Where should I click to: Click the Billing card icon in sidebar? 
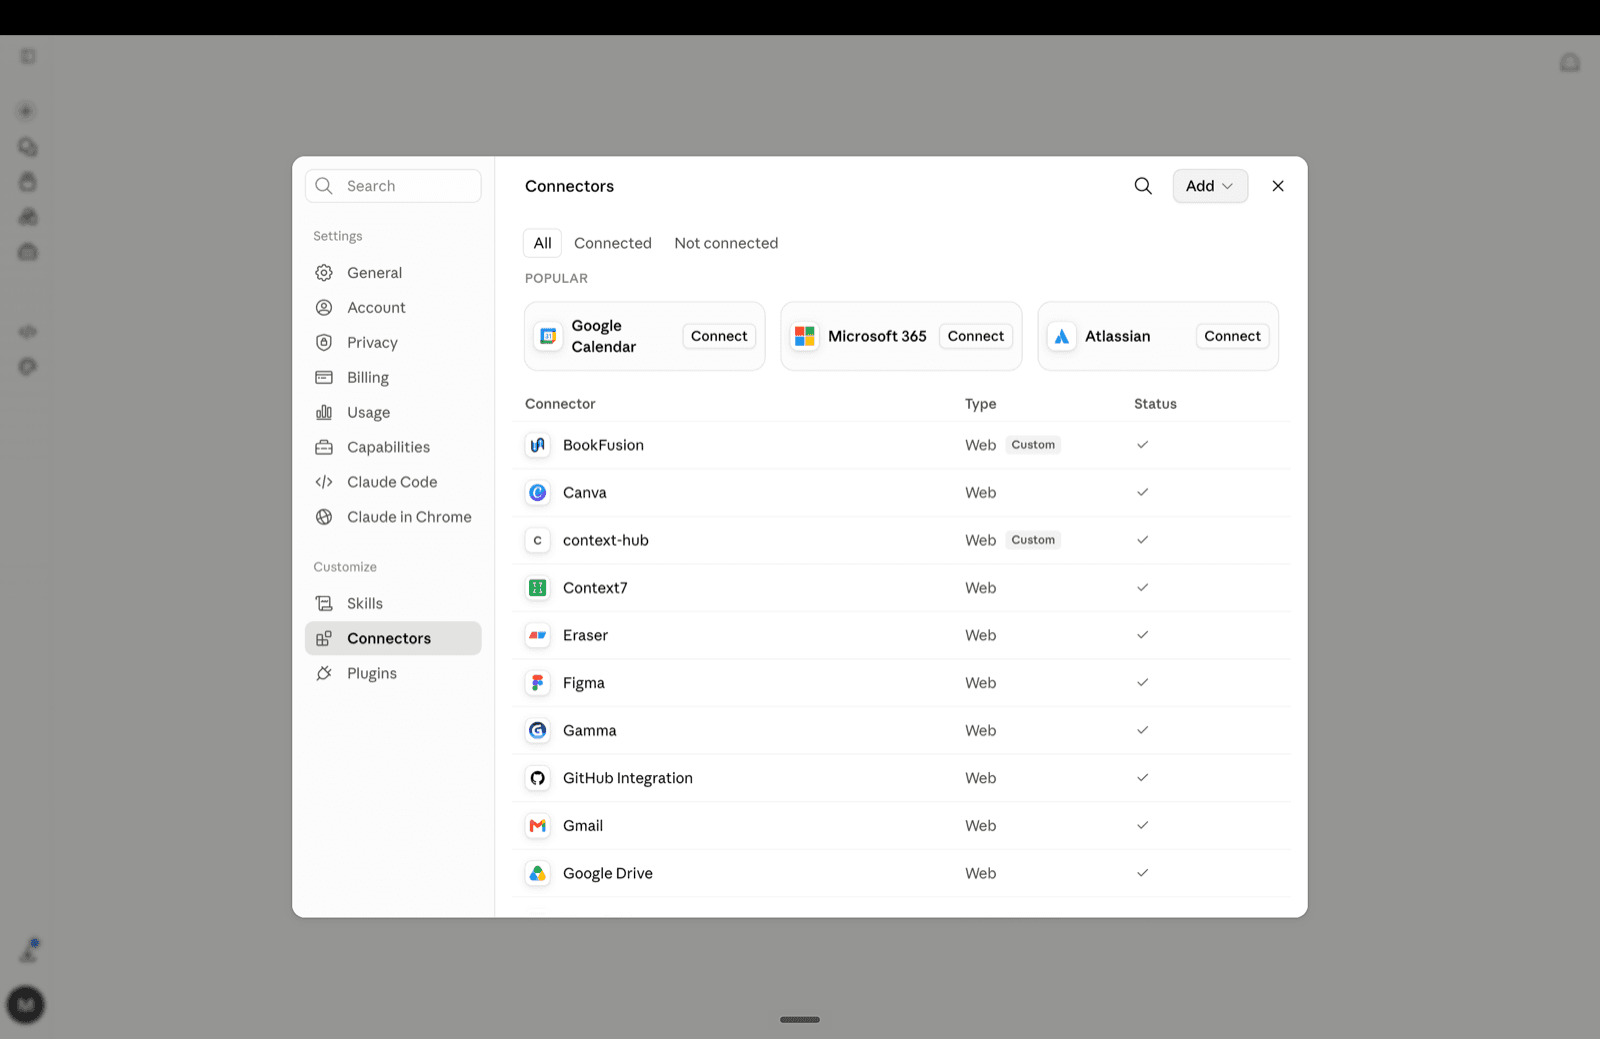324,377
